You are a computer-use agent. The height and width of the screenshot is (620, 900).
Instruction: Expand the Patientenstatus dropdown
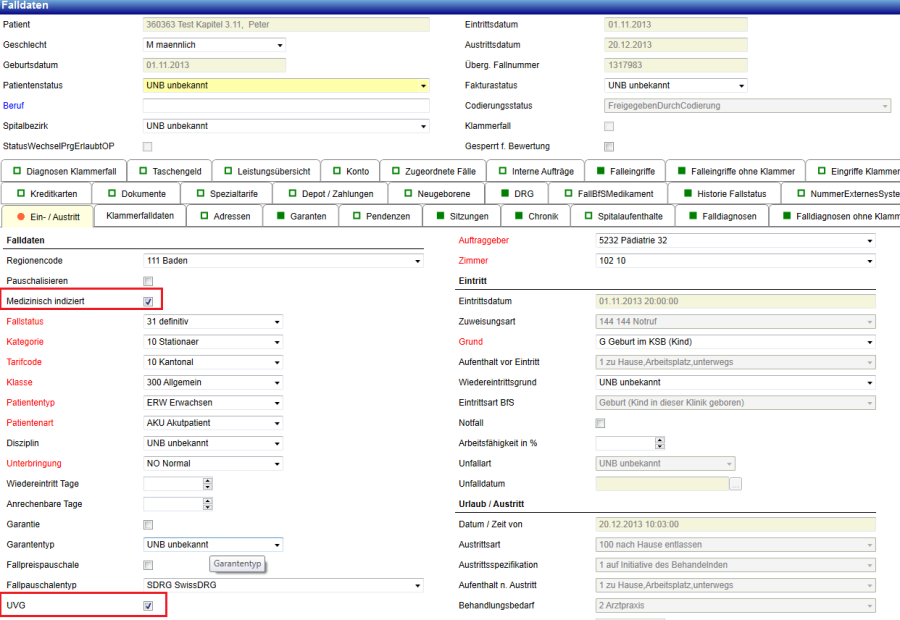pos(286,86)
